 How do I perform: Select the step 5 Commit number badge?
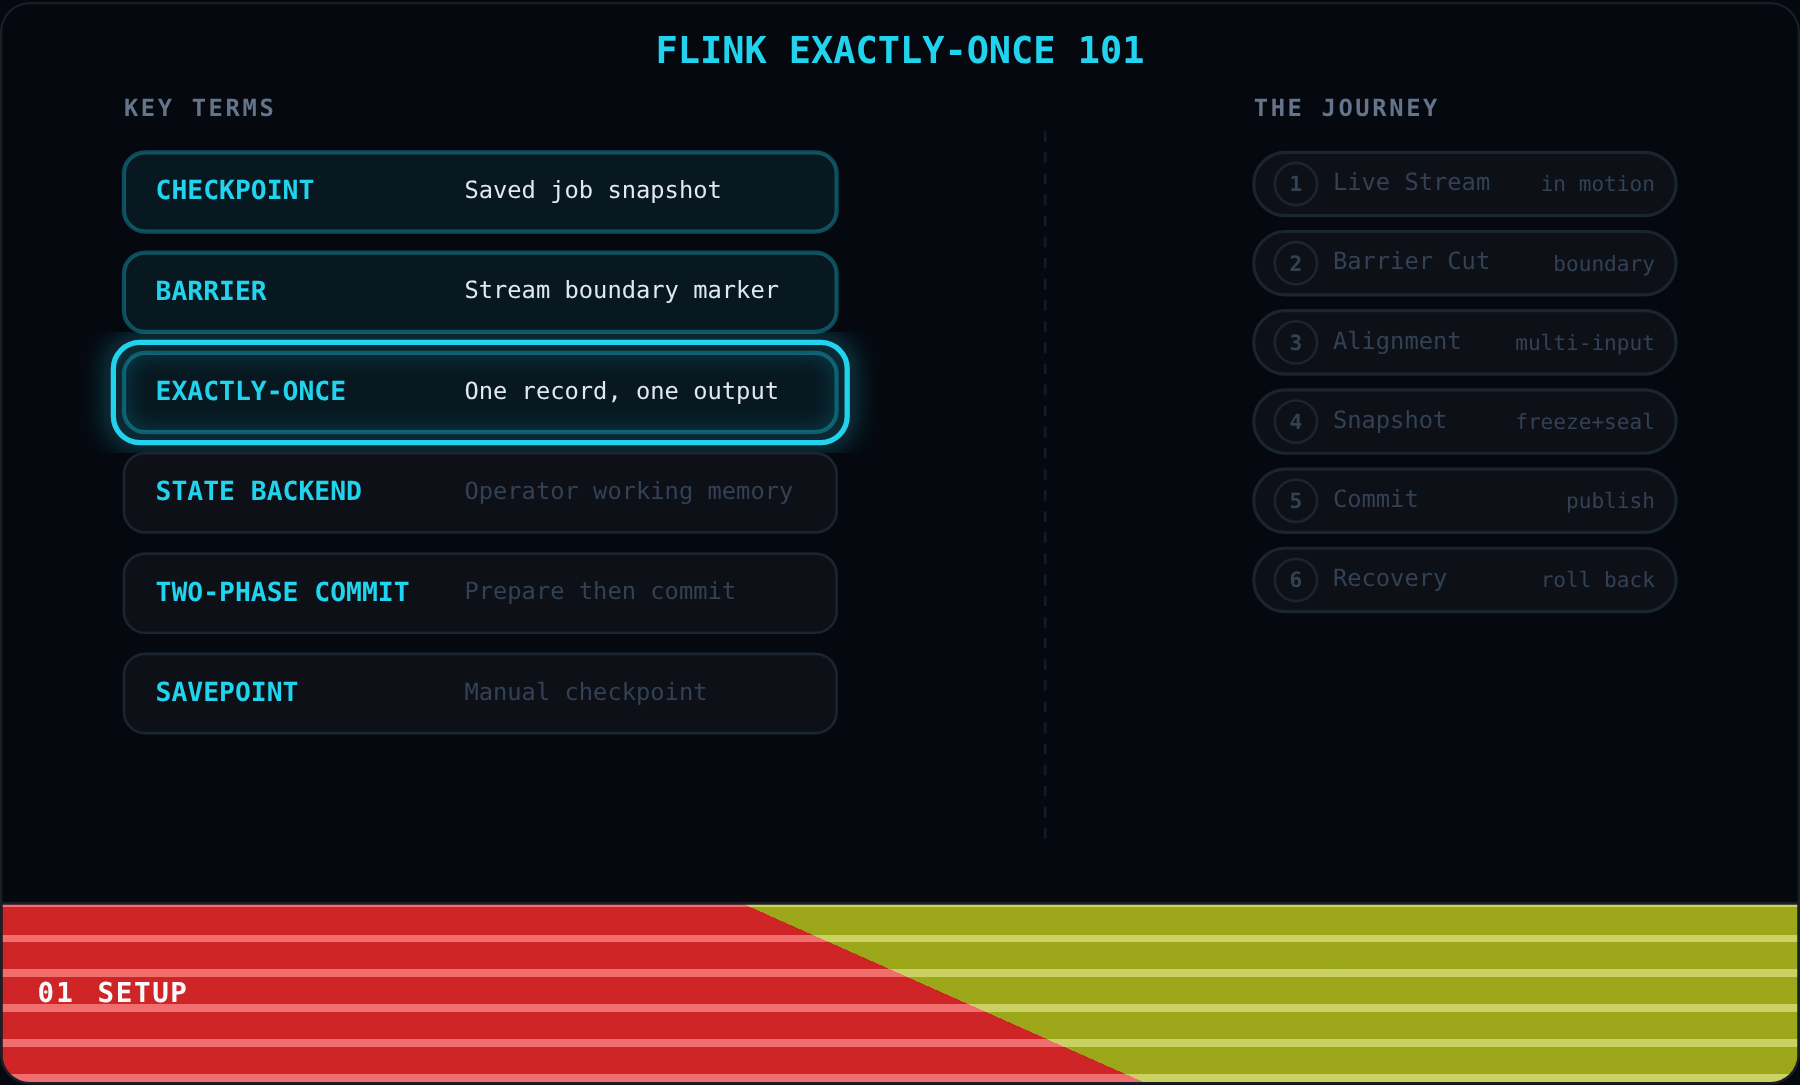(1295, 500)
